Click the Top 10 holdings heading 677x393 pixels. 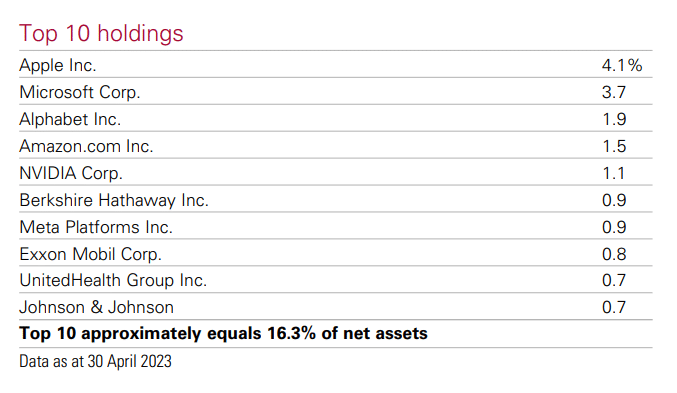pyautogui.click(x=101, y=34)
